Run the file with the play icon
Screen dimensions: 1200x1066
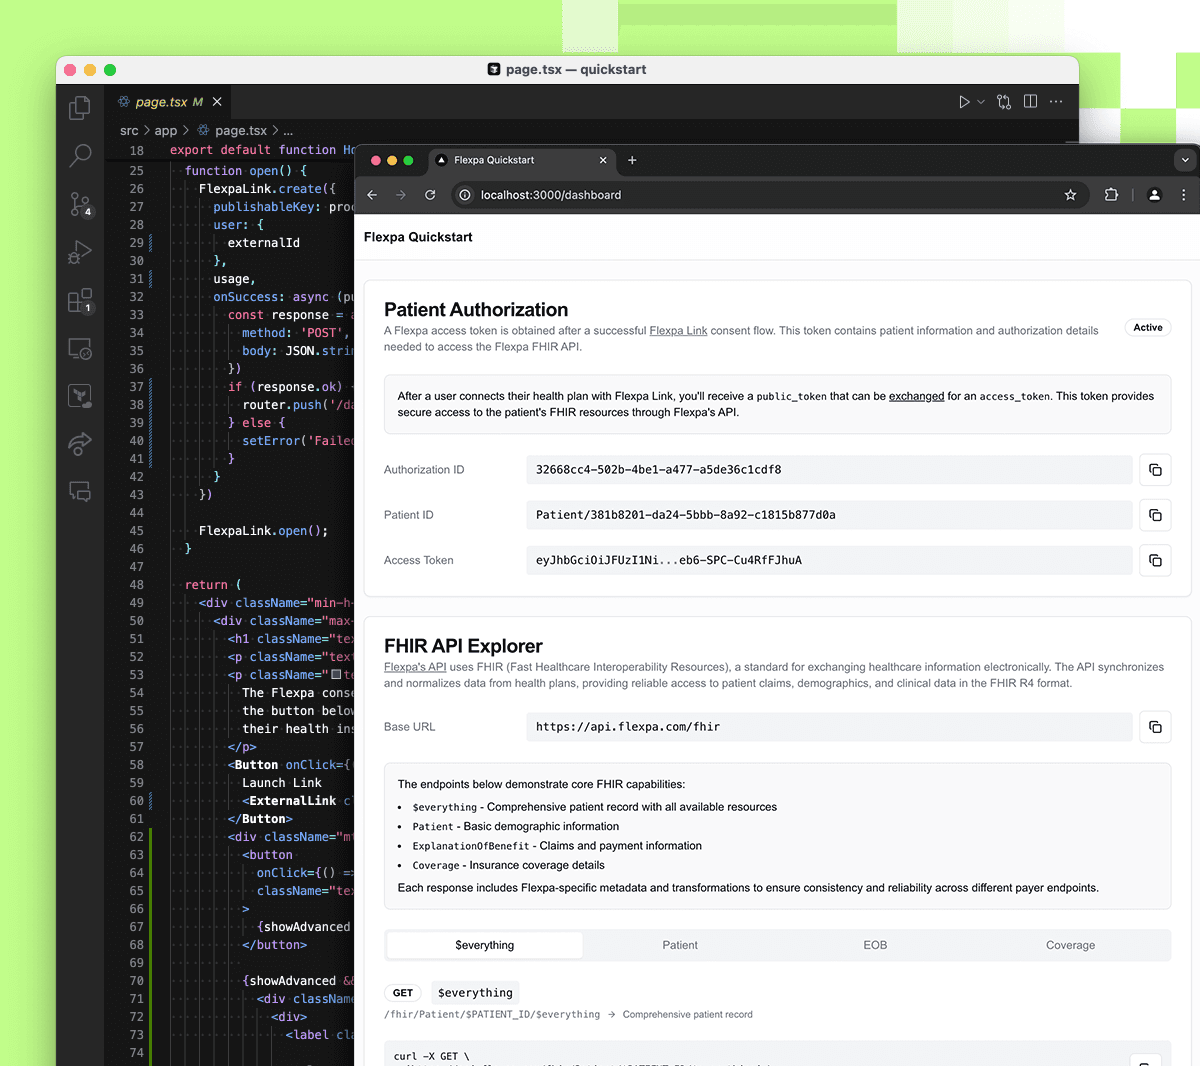click(x=964, y=102)
